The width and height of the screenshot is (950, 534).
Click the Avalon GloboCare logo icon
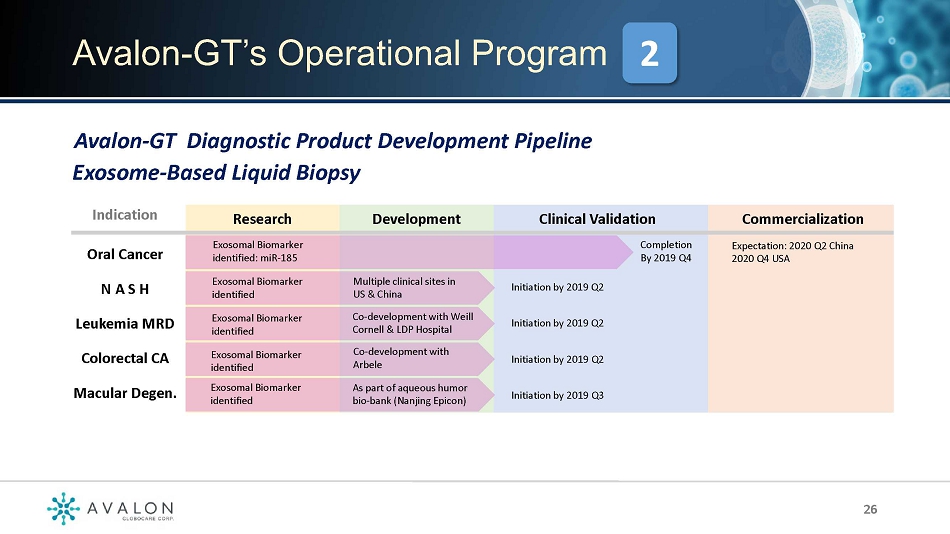(62, 508)
